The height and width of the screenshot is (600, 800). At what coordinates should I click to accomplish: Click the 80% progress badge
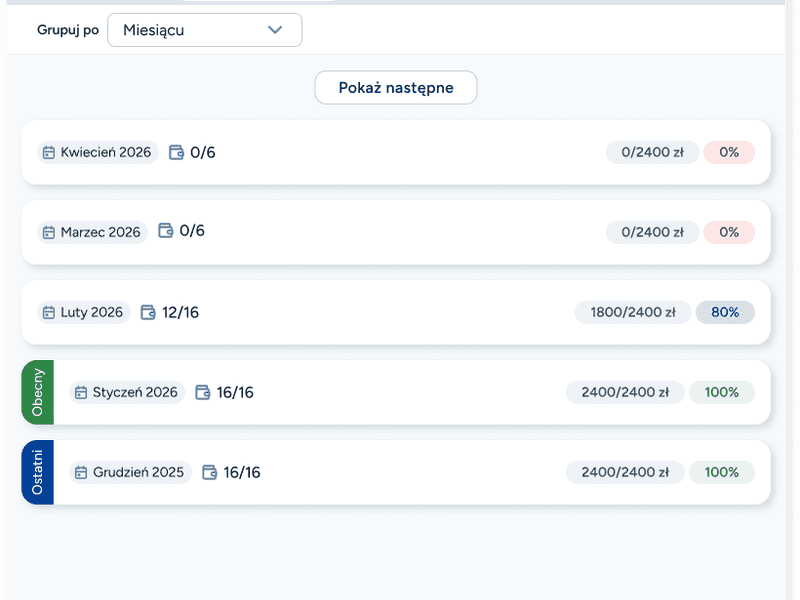725,312
